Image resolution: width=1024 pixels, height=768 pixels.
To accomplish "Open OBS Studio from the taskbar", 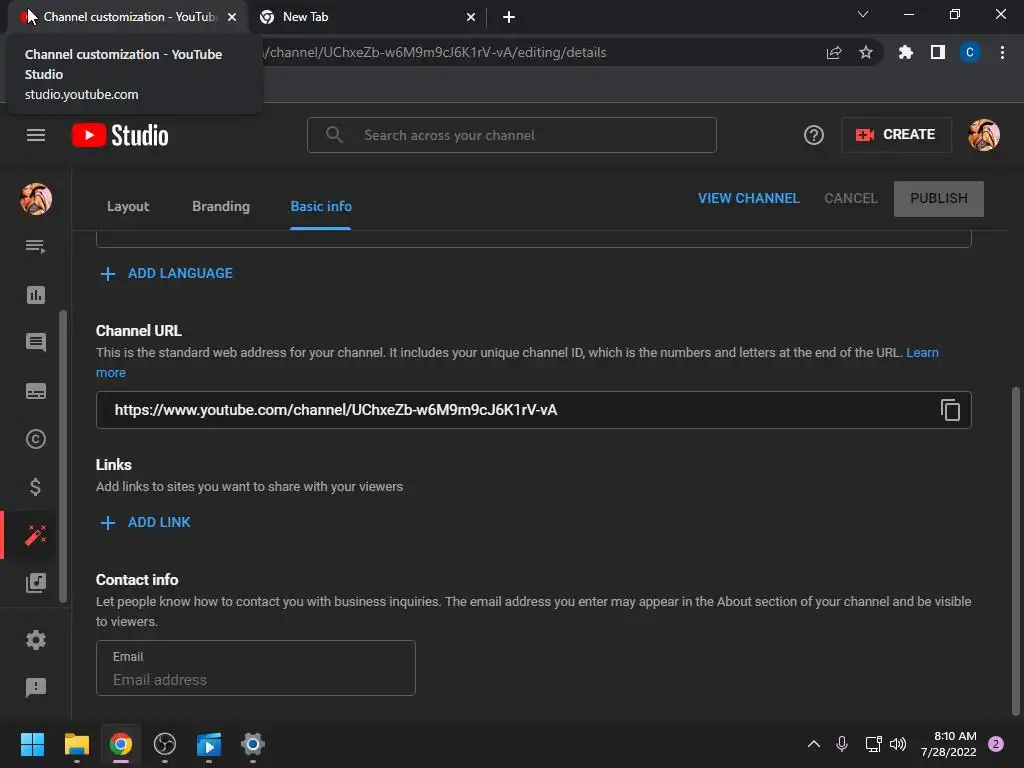I will [x=165, y=744].
